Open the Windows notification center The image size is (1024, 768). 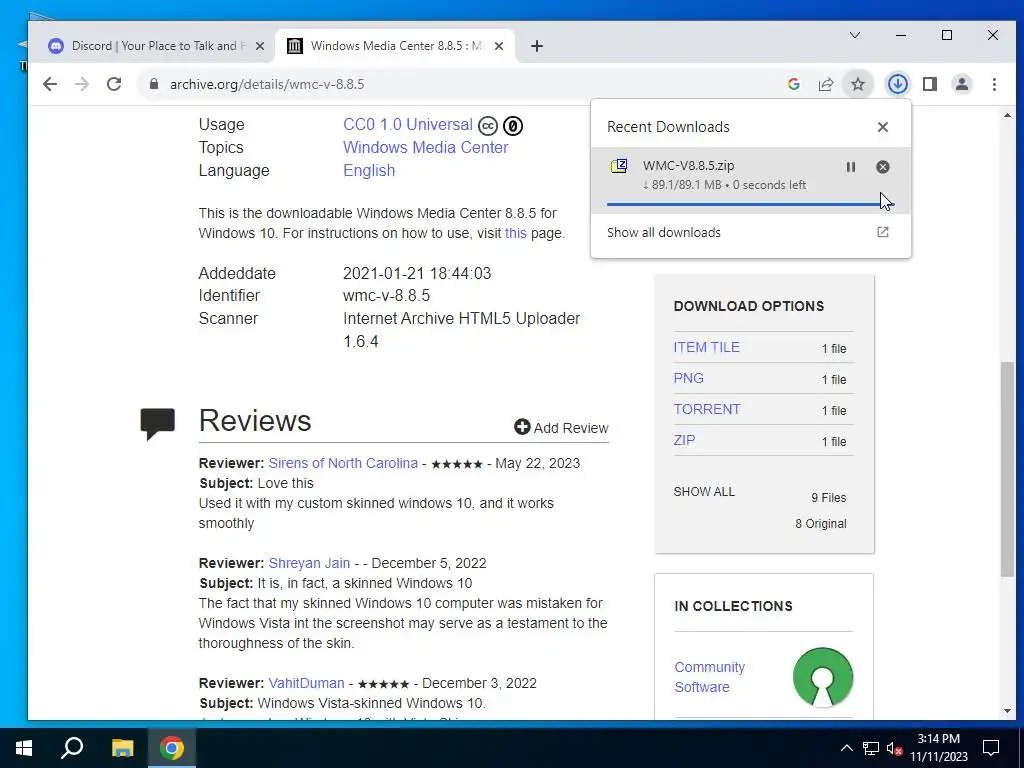point(991,748)
